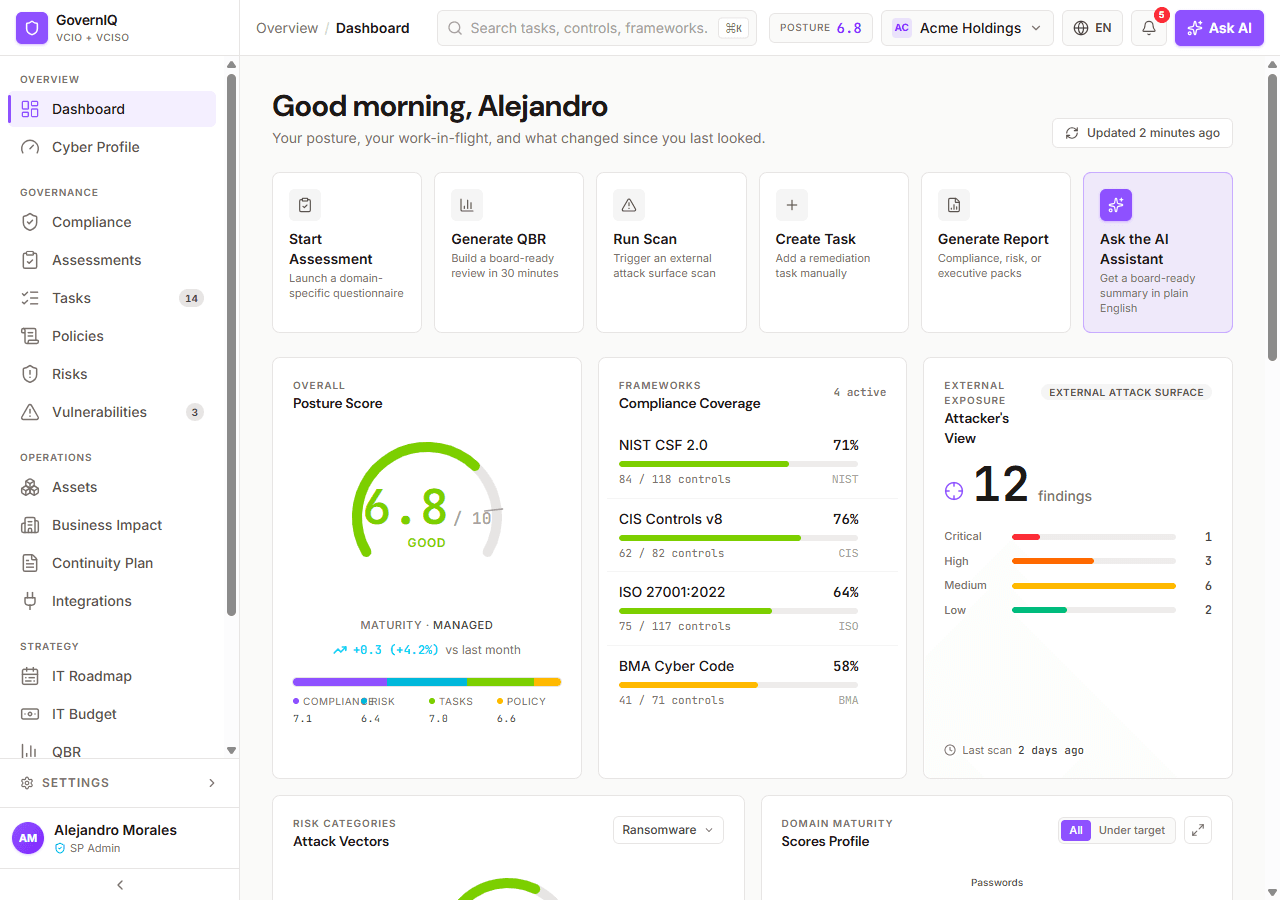
Task: Open the EN language selector
Action: click(1092, 28)
